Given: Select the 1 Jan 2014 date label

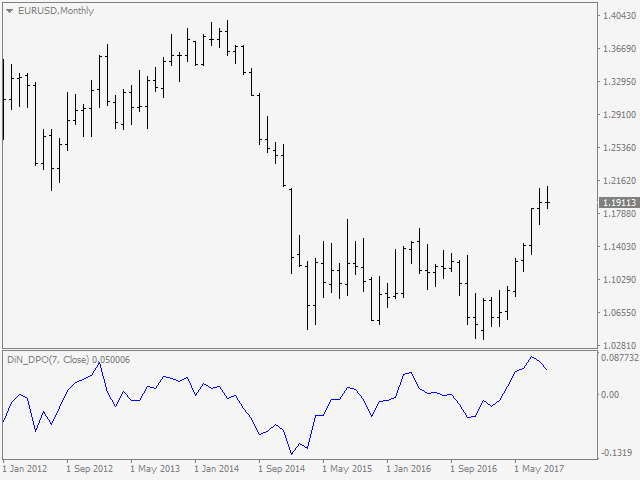Looking at the screenshot, I should [216, 469].
